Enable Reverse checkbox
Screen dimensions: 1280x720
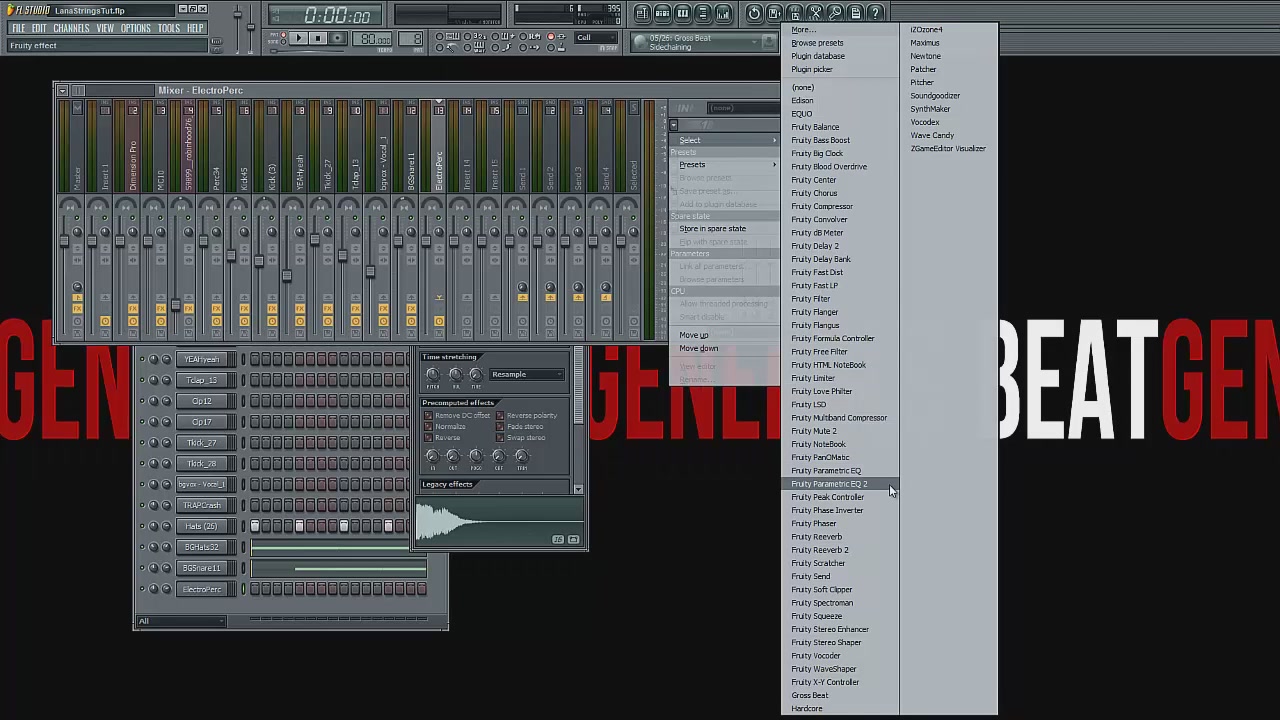click(428, 437)
